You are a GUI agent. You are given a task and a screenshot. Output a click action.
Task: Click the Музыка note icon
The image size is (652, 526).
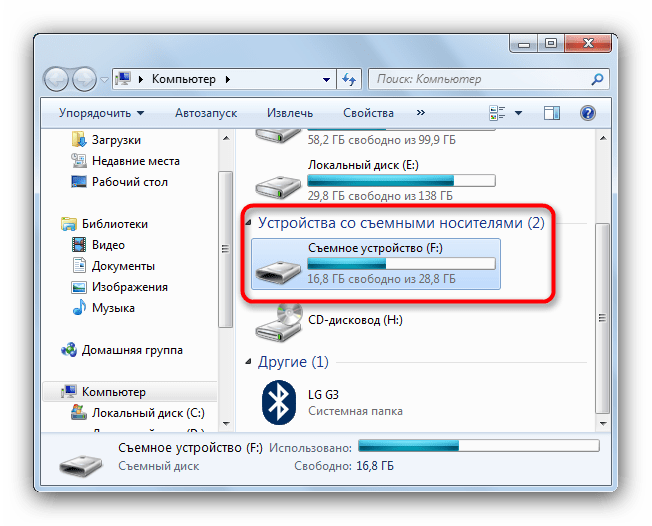point(79,307)
